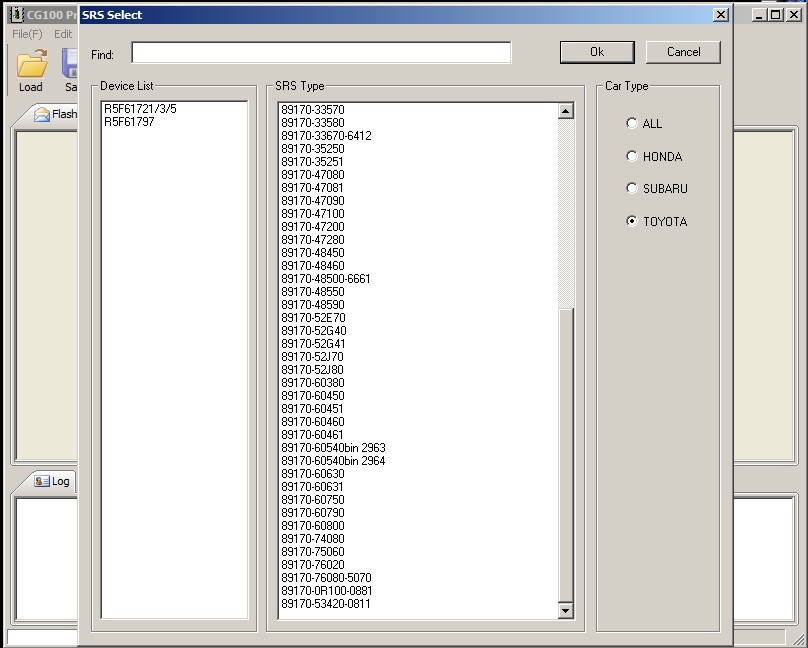Image resolution: width=808 pixels, height=648 pixels.
Task: Pick SRS type 89170-48500-6661
Action: pyautogui.click(x=326, y=279)
